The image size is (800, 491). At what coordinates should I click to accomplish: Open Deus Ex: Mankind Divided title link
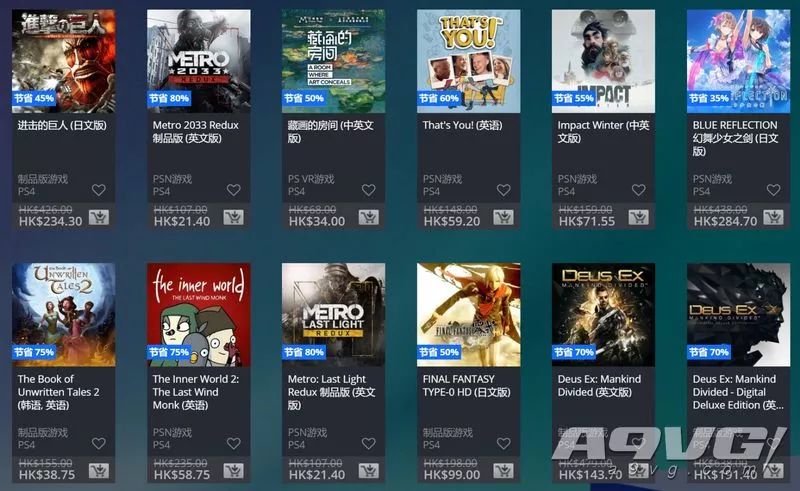(x=599, y=385)
